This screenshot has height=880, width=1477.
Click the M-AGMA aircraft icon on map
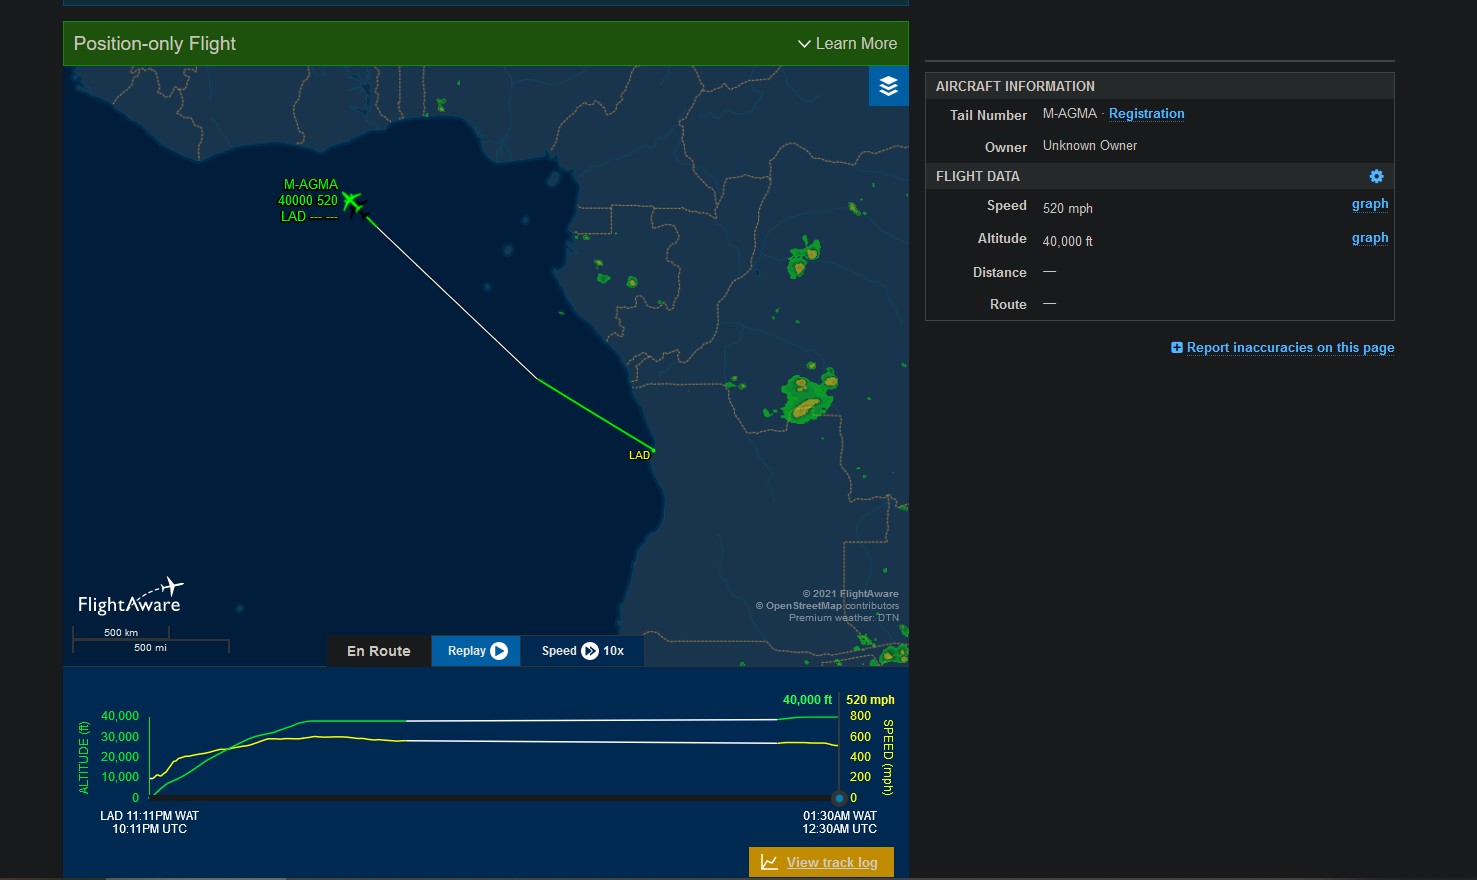coord(353,202)
